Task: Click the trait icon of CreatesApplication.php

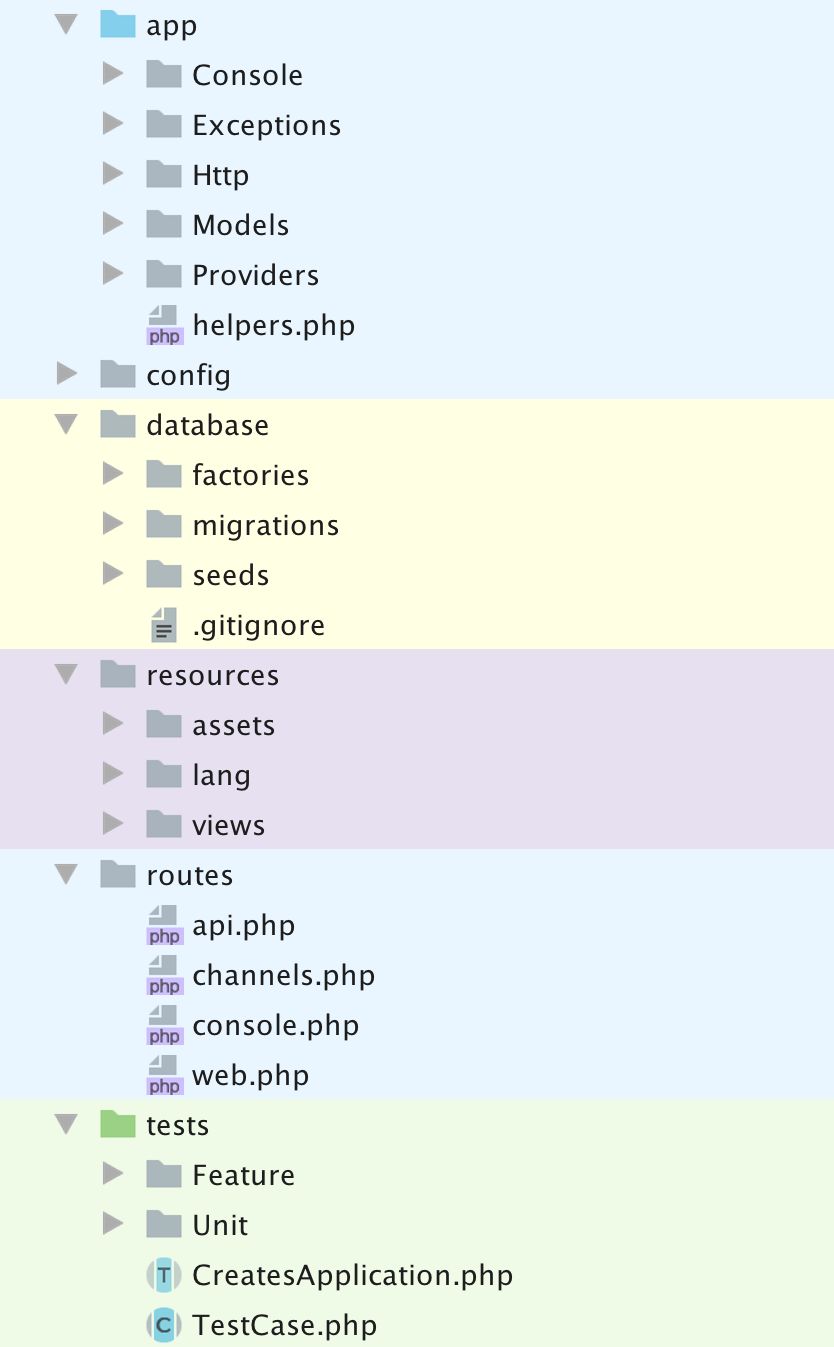Action: 164,1275
